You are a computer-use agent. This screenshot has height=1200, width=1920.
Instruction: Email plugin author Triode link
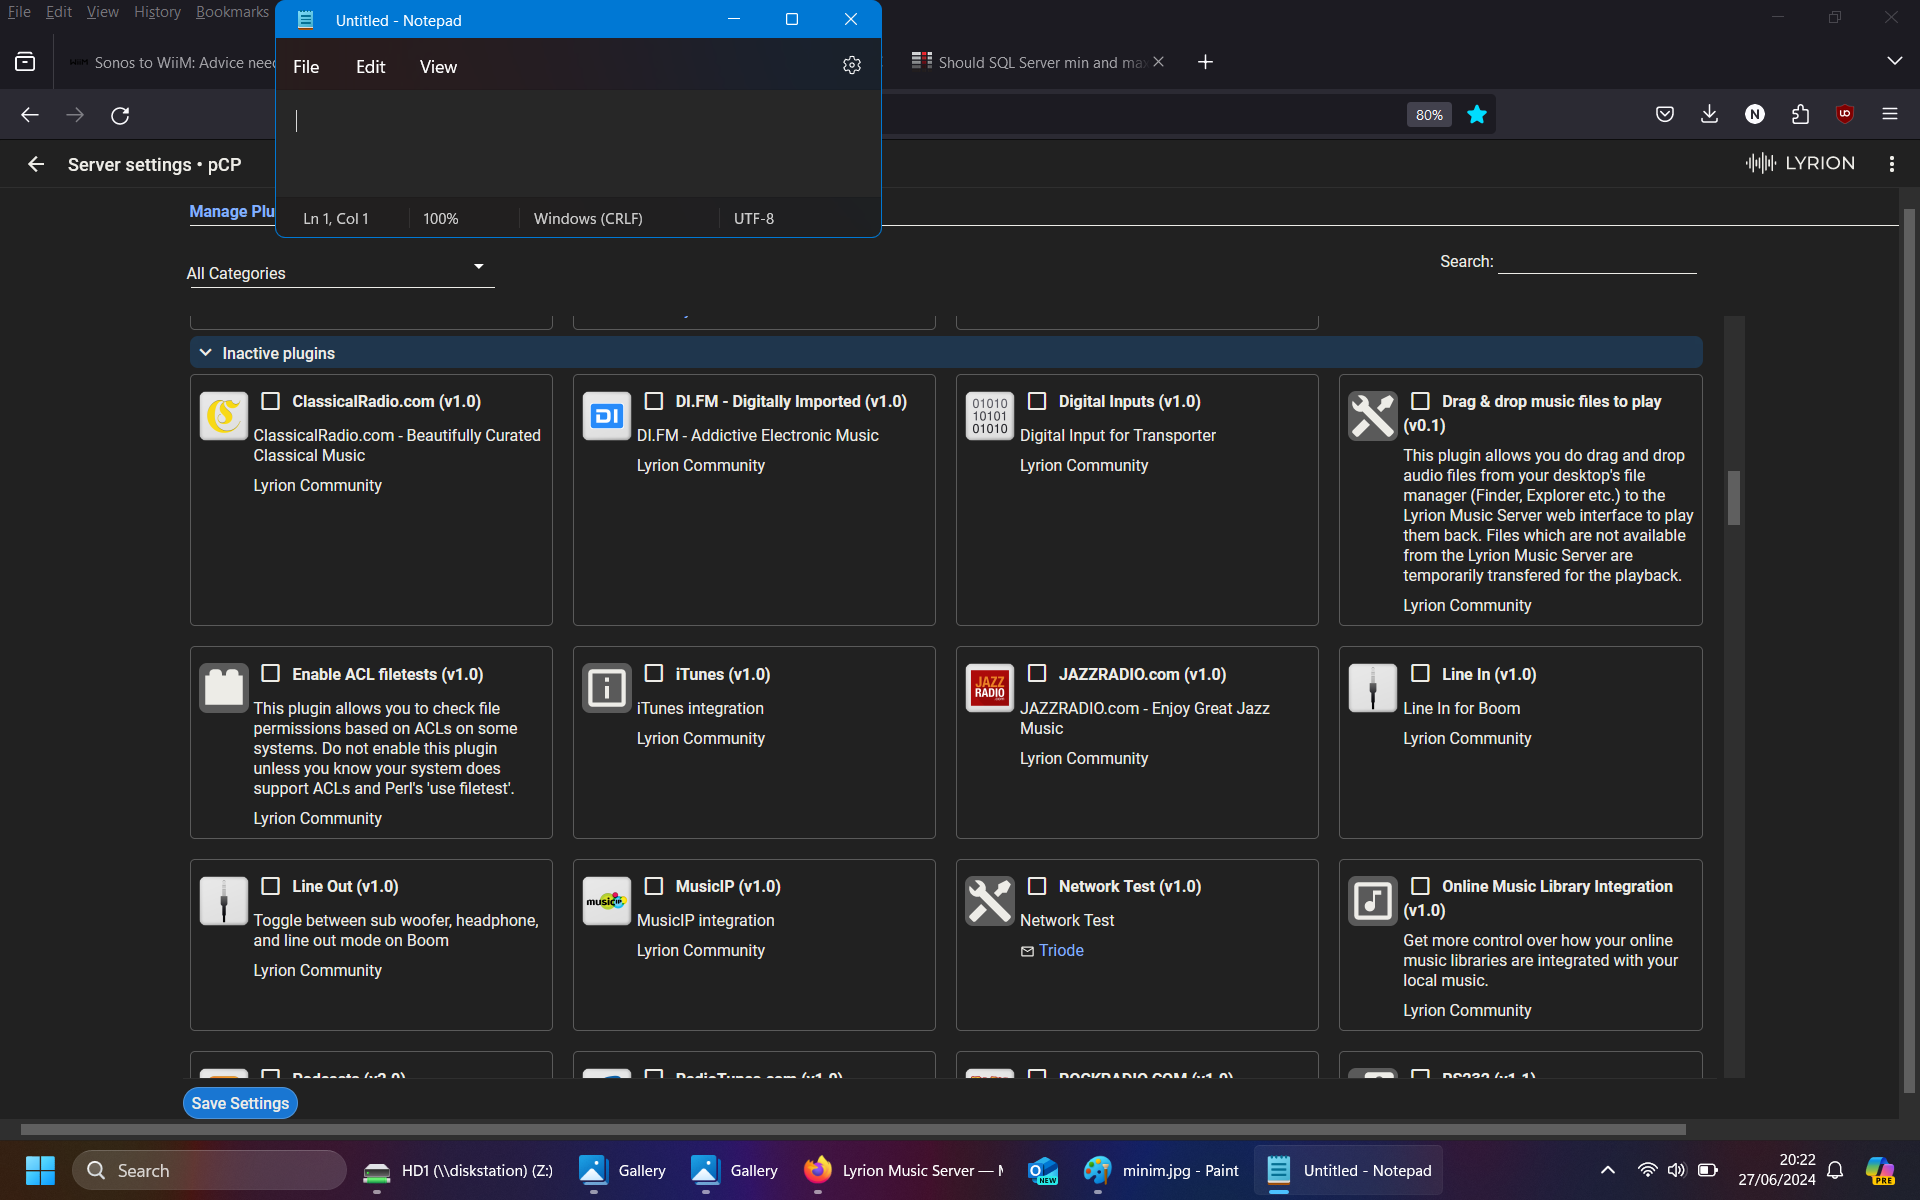tap(1060, 950)
